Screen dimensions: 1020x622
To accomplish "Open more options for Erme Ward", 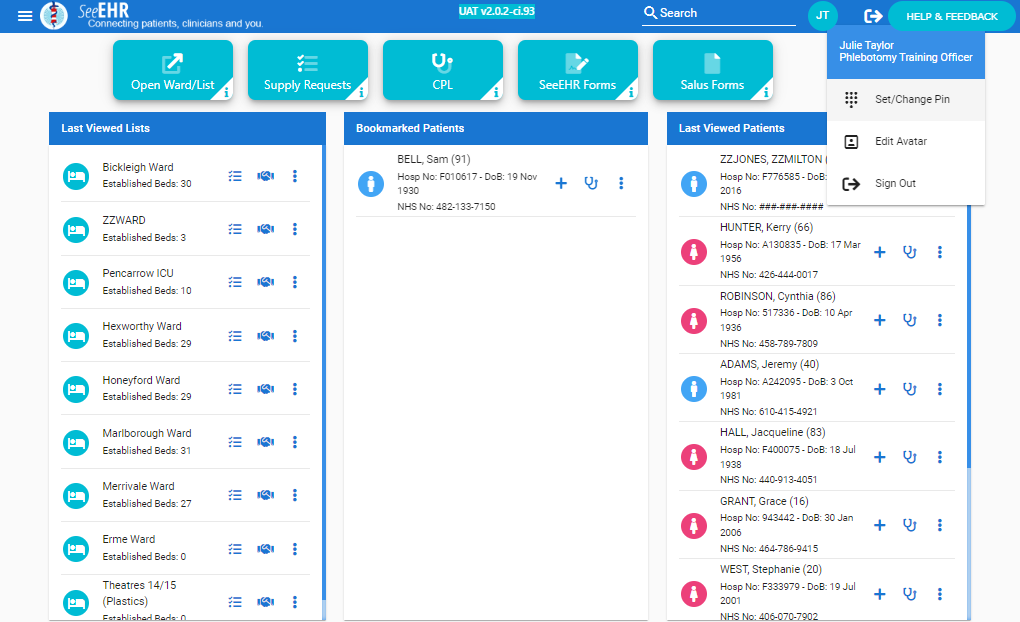I will (295, 549).
